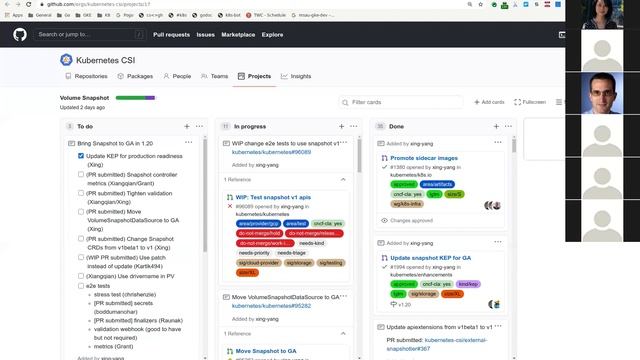Viewport: 640px width, 360px height.
Task: Bookmark this page with the star icon
Action: coord(480,4)
